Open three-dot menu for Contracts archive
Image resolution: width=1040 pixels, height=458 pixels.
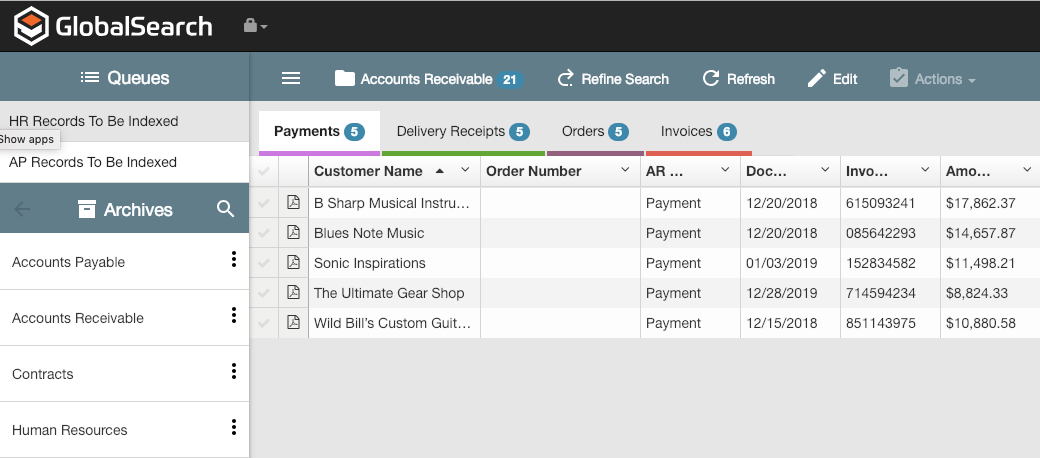click(x=234, y=372)
